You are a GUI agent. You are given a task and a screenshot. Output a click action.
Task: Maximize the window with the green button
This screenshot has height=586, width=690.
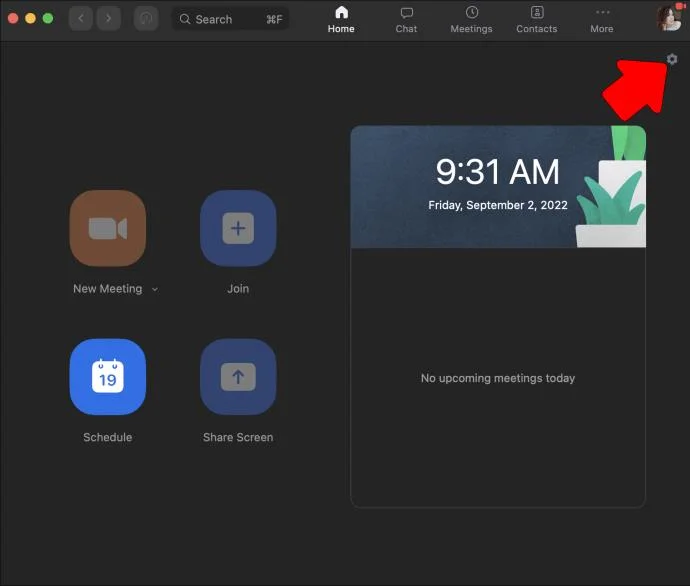(48, 18)
